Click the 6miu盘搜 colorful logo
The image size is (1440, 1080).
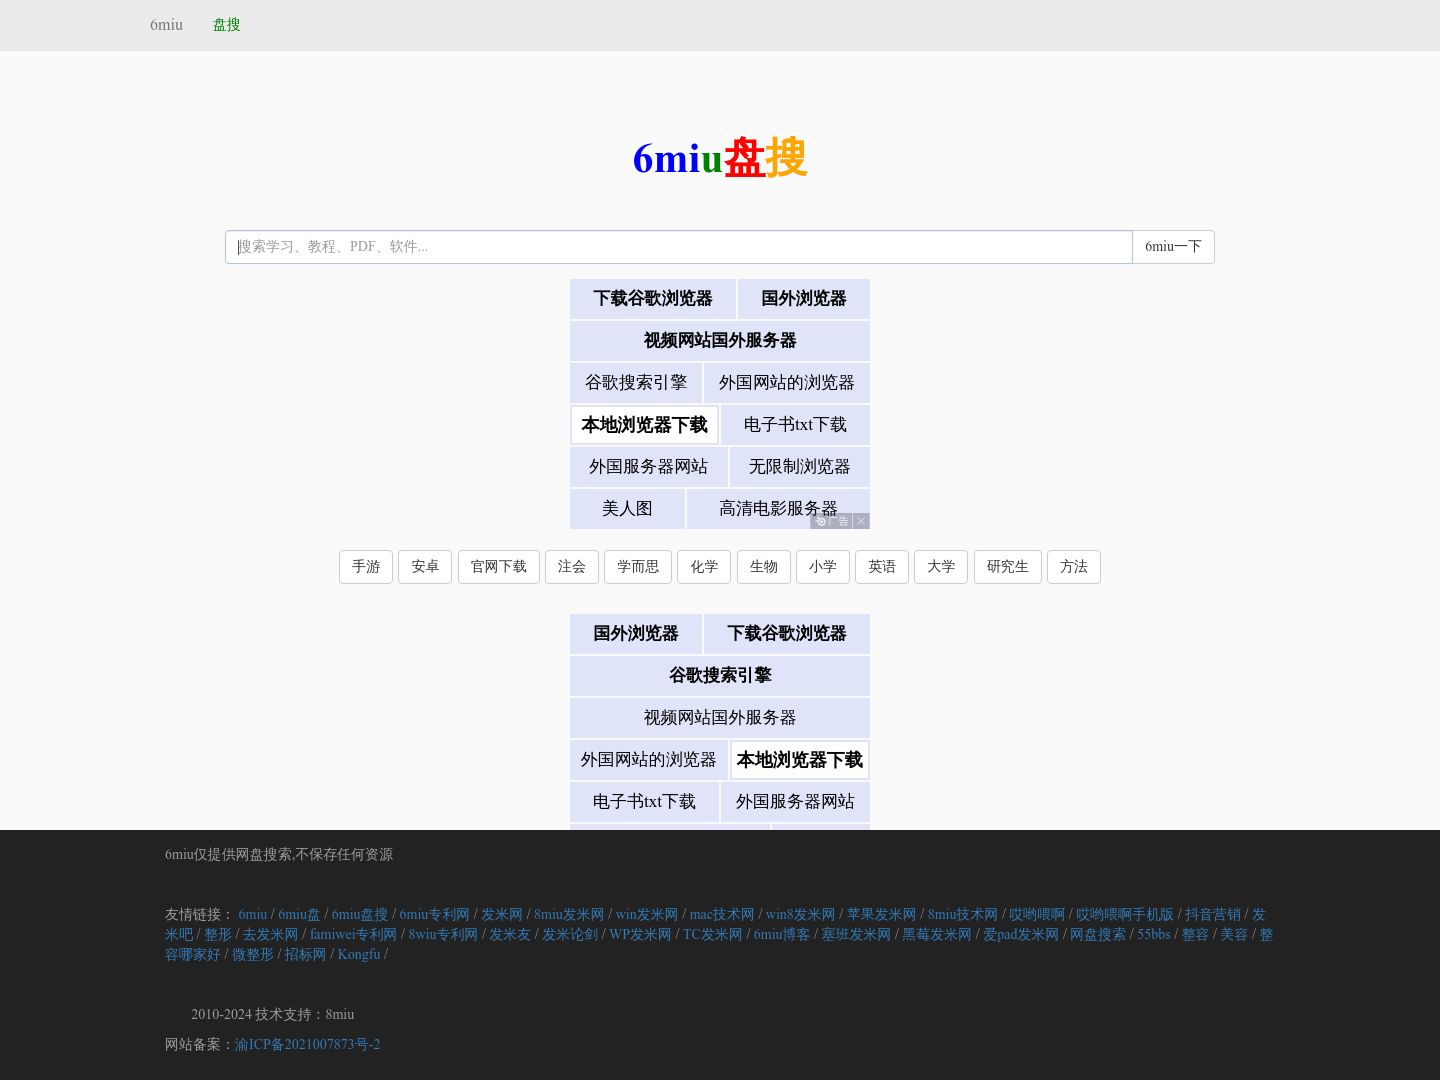coord(720,158)
